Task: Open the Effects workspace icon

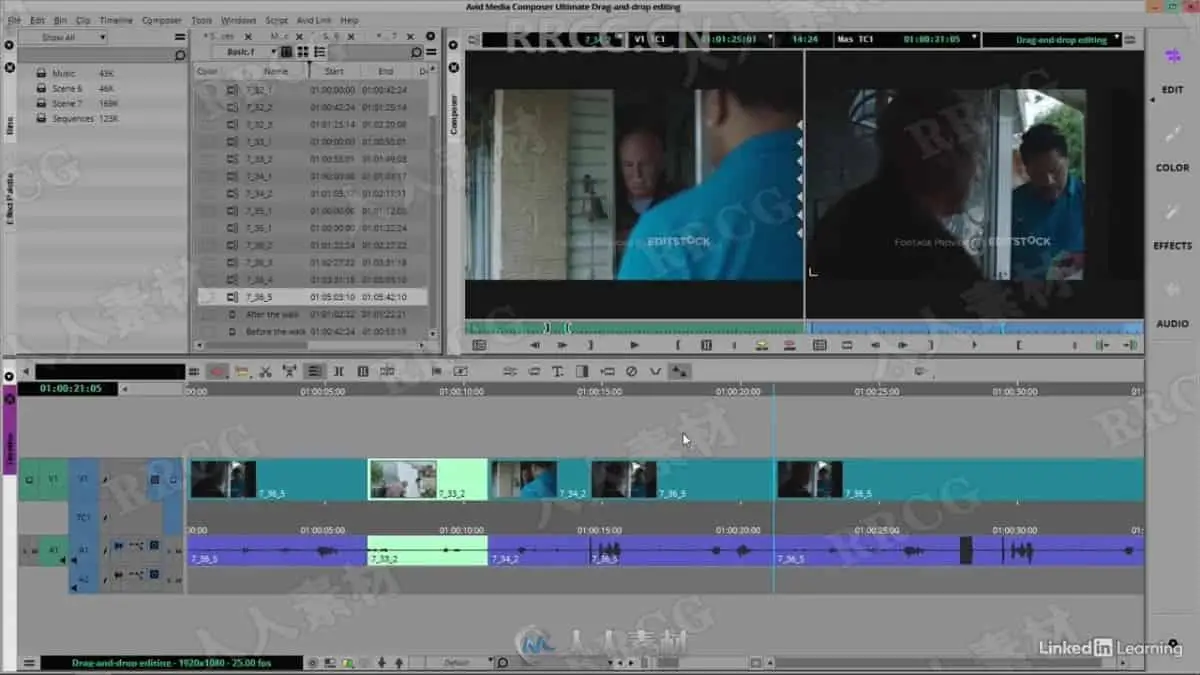Action: coord(1172,212)
